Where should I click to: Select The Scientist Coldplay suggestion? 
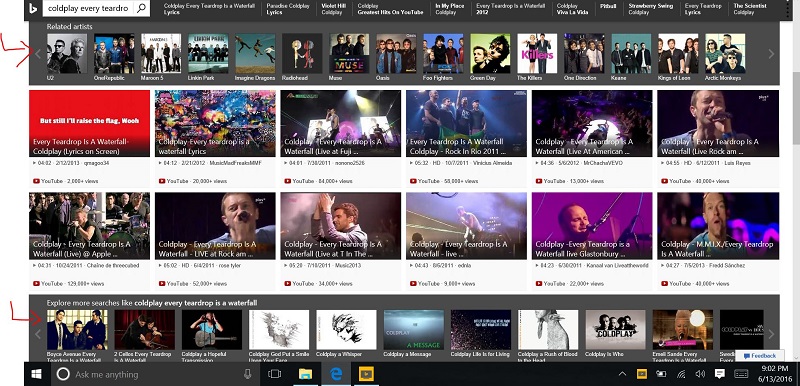(750, 9)
